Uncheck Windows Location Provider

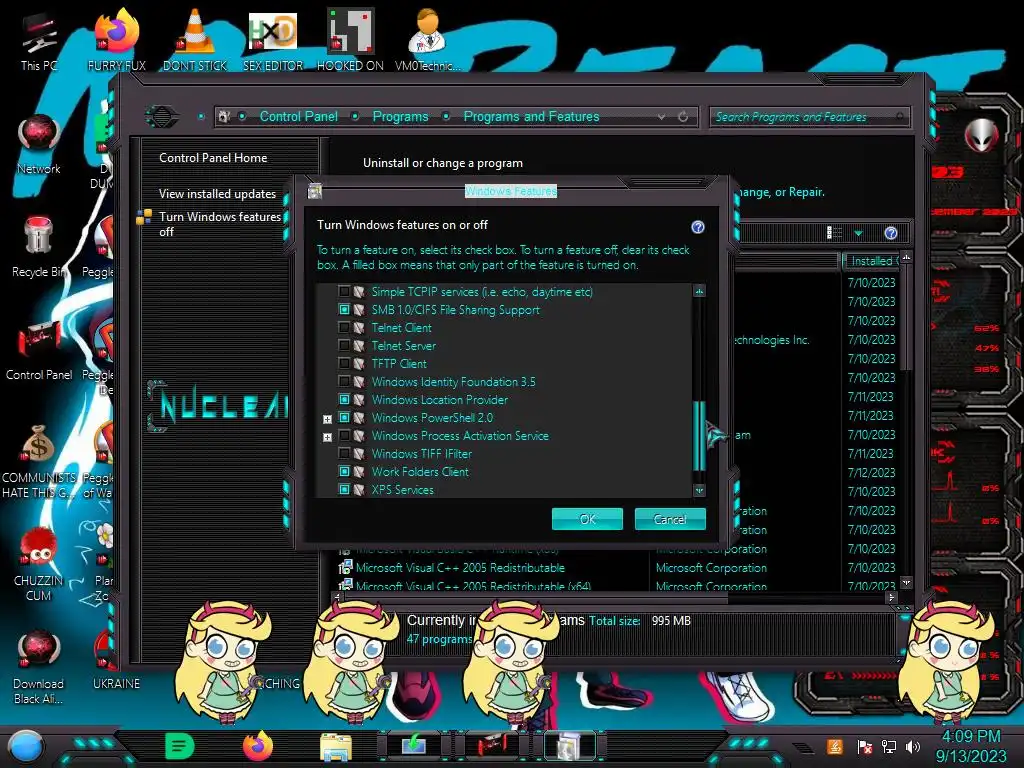click(344, 400)
